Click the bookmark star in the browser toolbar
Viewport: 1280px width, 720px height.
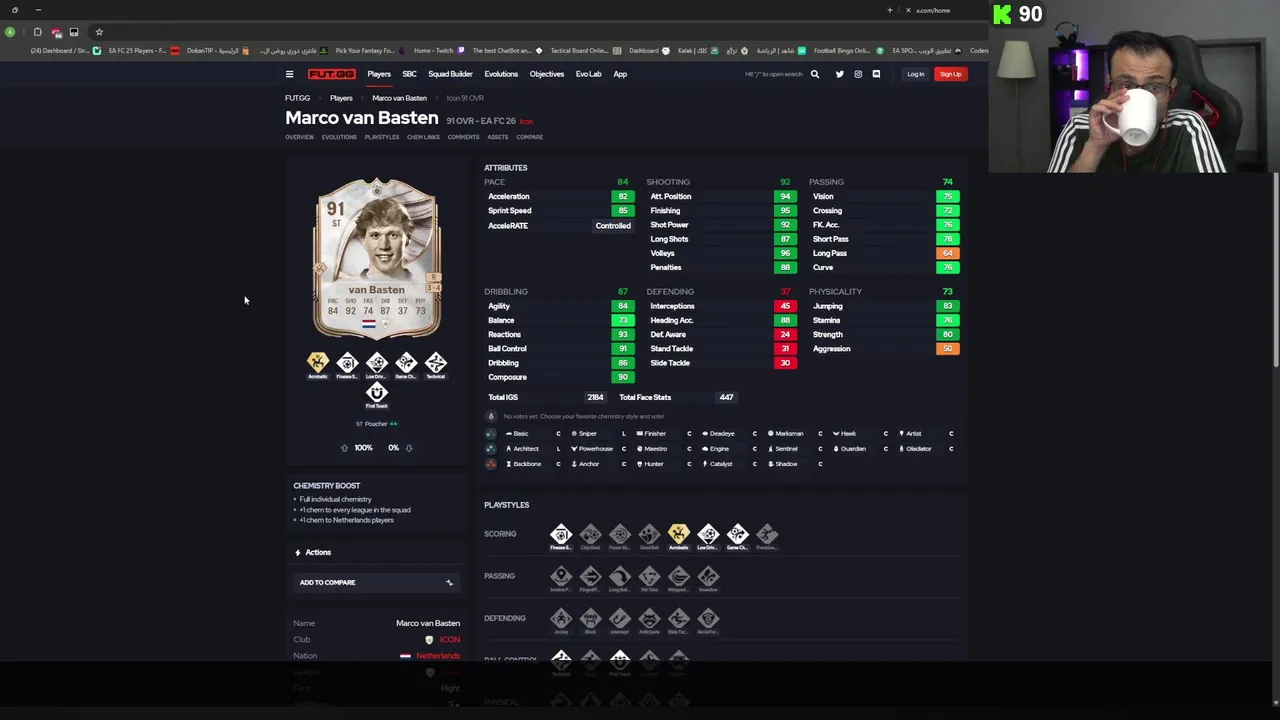coord(99,32)
